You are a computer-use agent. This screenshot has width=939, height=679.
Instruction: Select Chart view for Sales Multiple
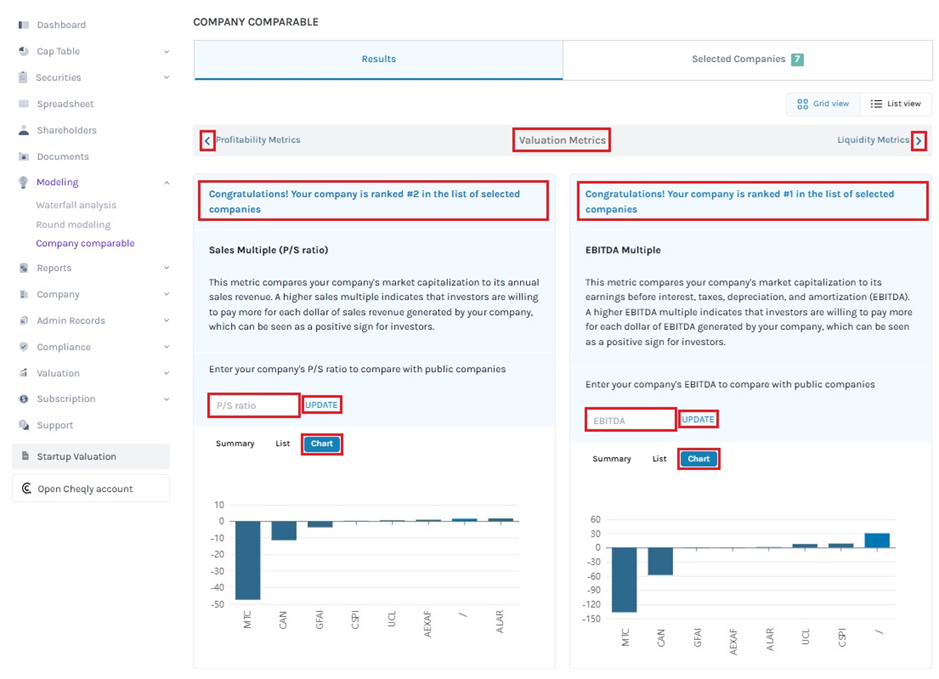click(322, 444)
